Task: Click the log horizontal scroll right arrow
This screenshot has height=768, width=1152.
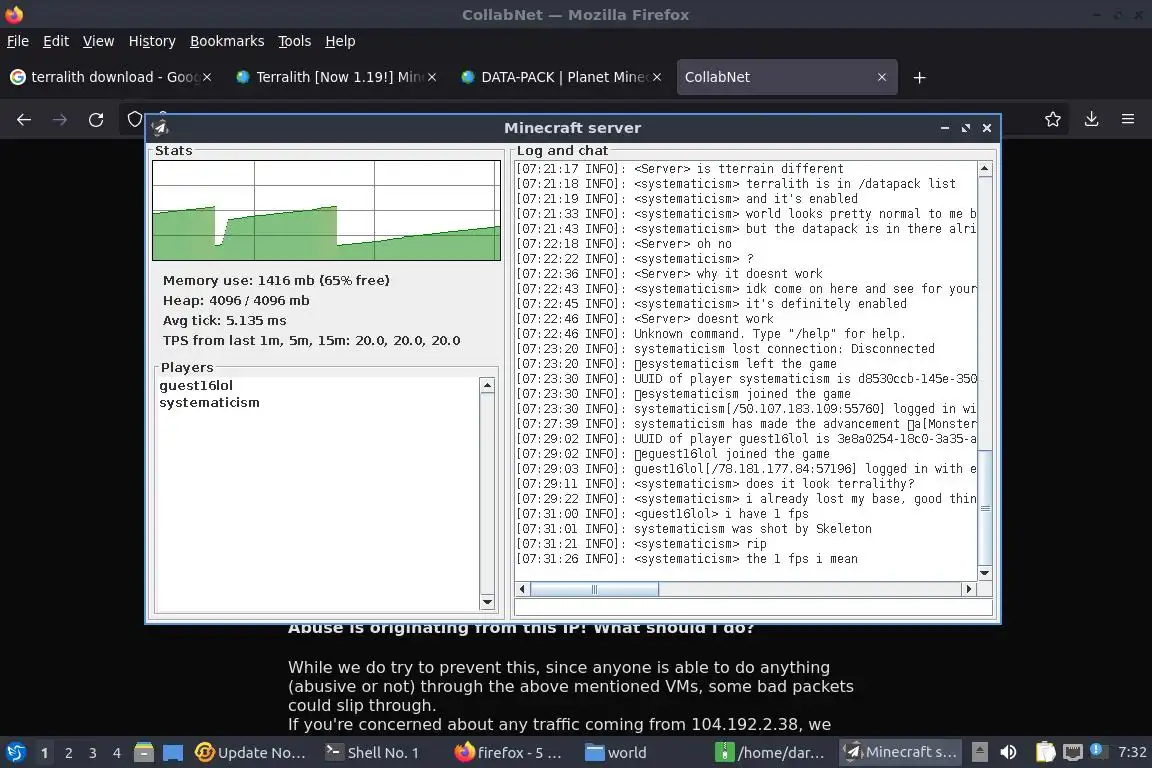Action: pyautogui.click(x=968, y=589)
